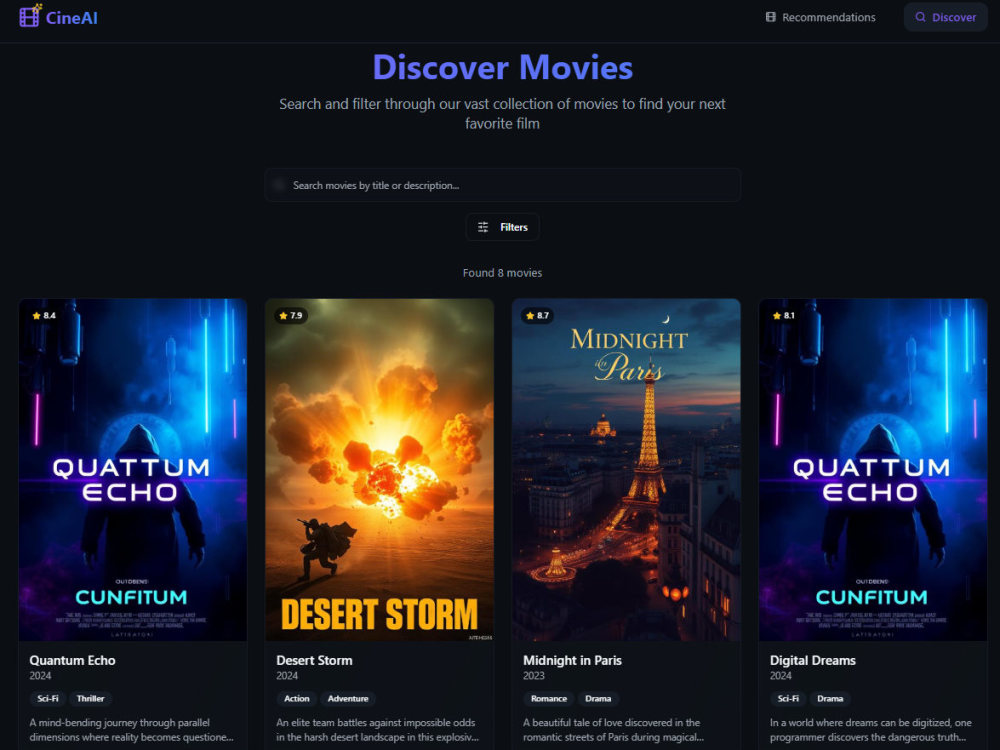1000x750 pixels.
Task: Click the 7.9 star rating badge
Action: [x=291, y=316]
